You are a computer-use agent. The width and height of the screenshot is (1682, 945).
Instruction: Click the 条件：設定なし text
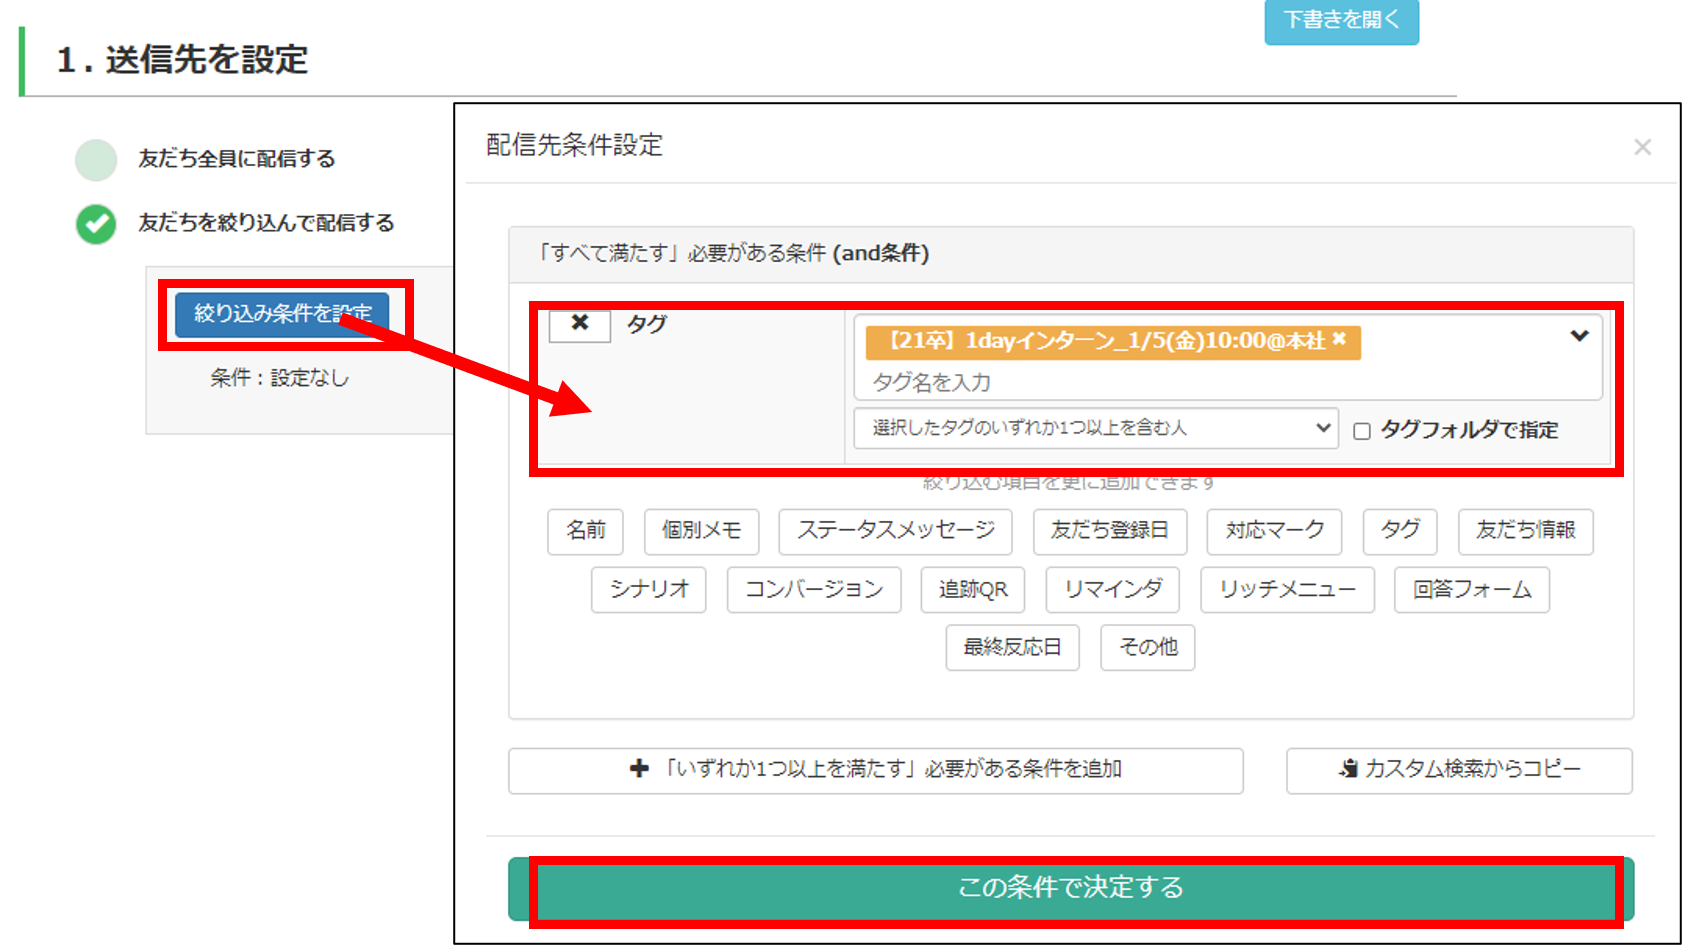[x=280, y=378]
